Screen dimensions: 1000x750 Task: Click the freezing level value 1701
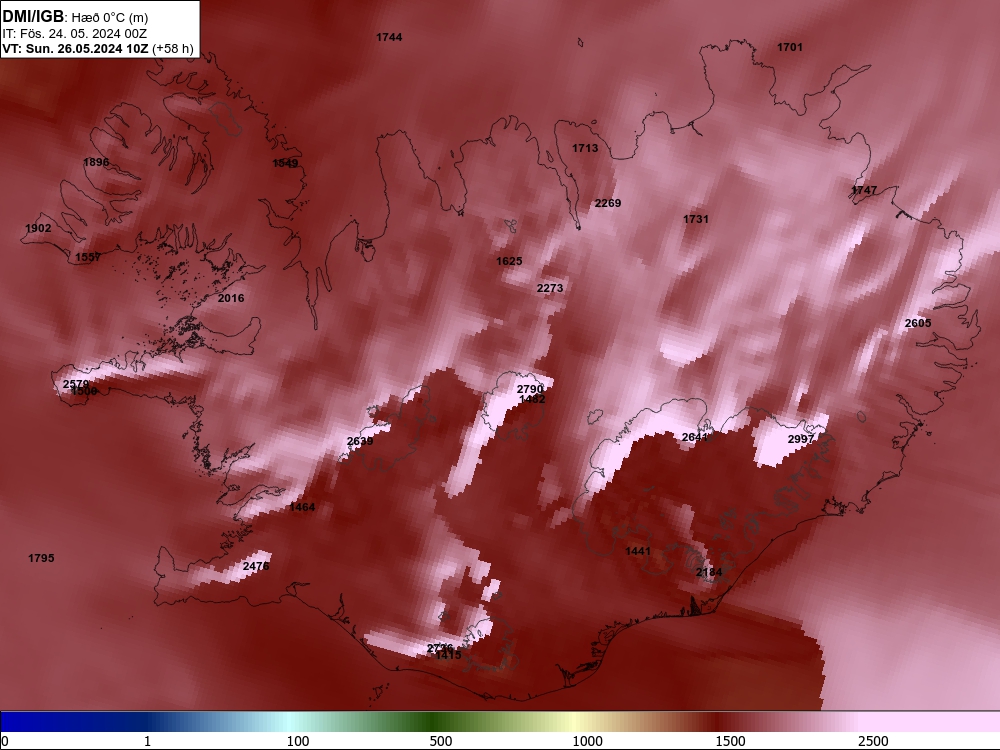click(x=790, y=47)
